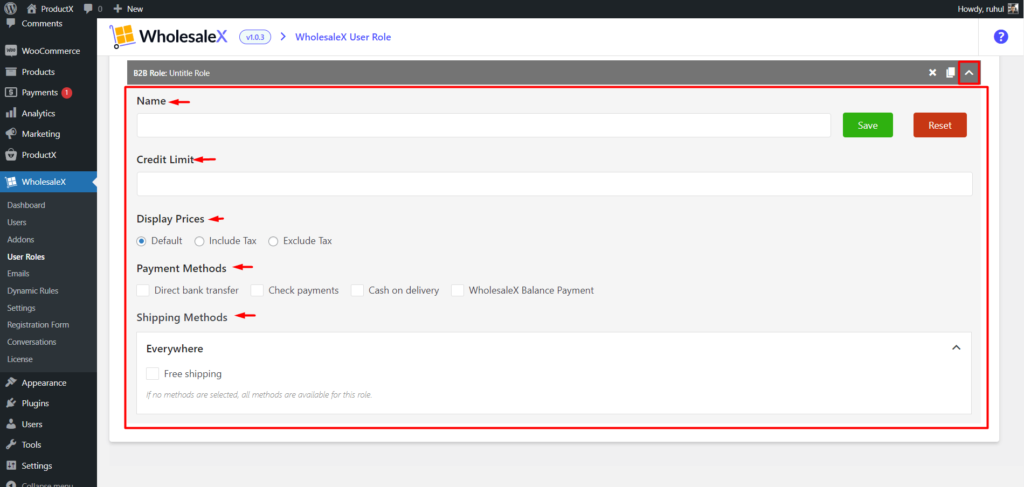Collapse the B2B Role panel chevron
Image resolution: width=1024 pixels, height=487 pixels.
[x=969, y=72]
